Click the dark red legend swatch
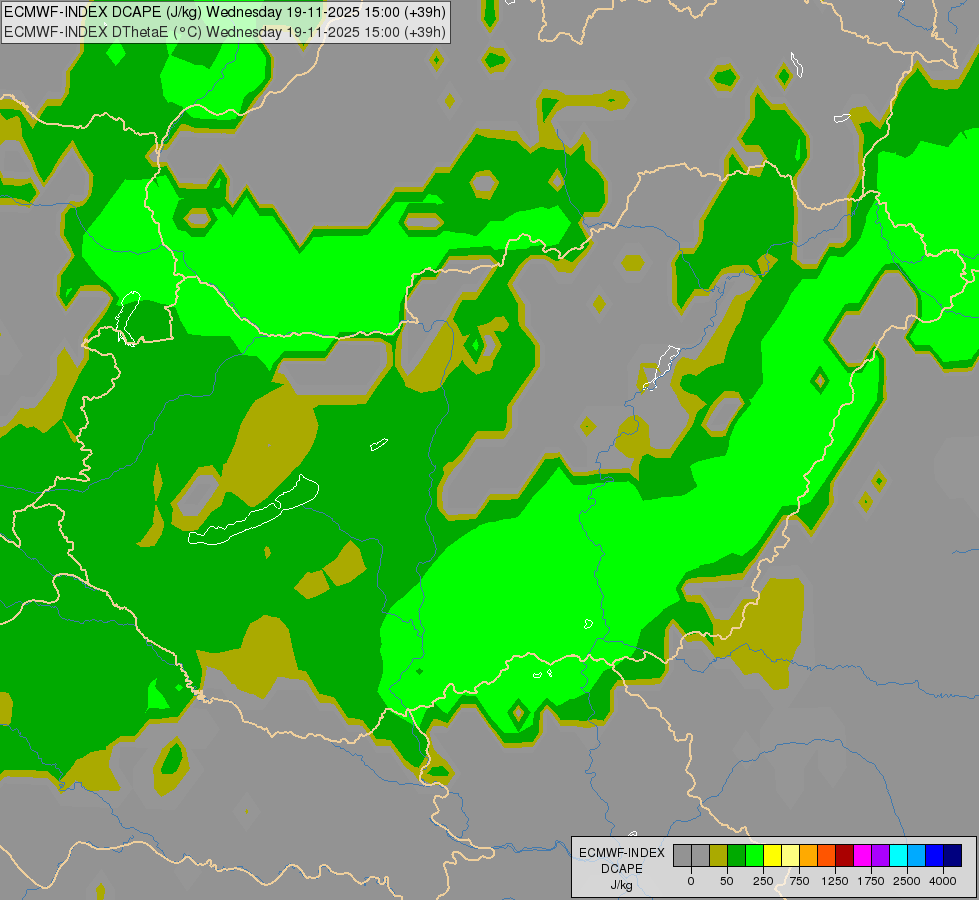Screen dimensions: 979x900 [845, 855]
